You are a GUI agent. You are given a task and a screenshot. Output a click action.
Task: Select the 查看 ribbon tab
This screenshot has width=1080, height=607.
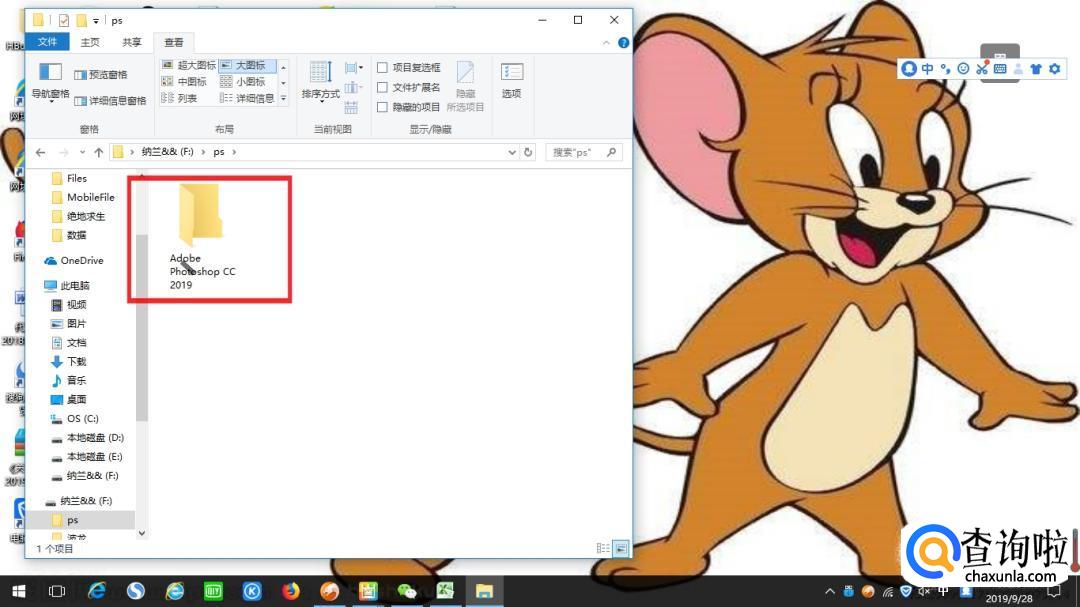[174, 42]
